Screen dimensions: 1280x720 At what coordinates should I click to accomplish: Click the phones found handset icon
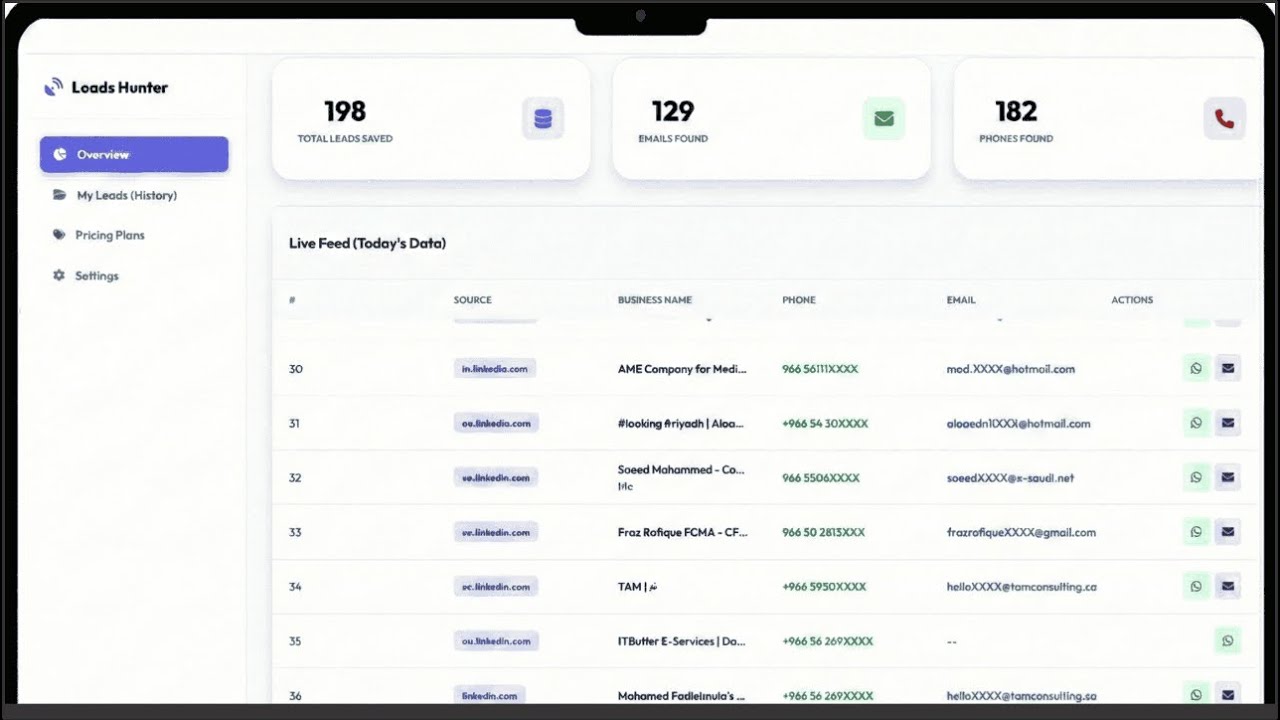[x=1224, y=119]
